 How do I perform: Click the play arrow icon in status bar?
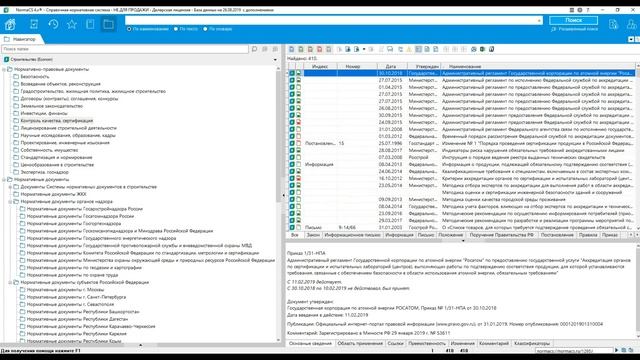tap(616, 350)
